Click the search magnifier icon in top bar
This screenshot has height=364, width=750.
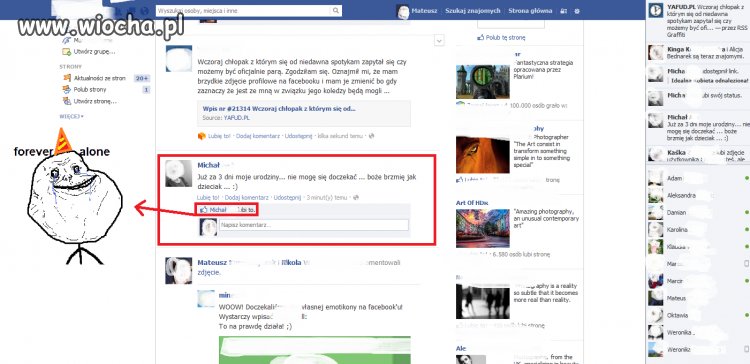coord(336,11)
